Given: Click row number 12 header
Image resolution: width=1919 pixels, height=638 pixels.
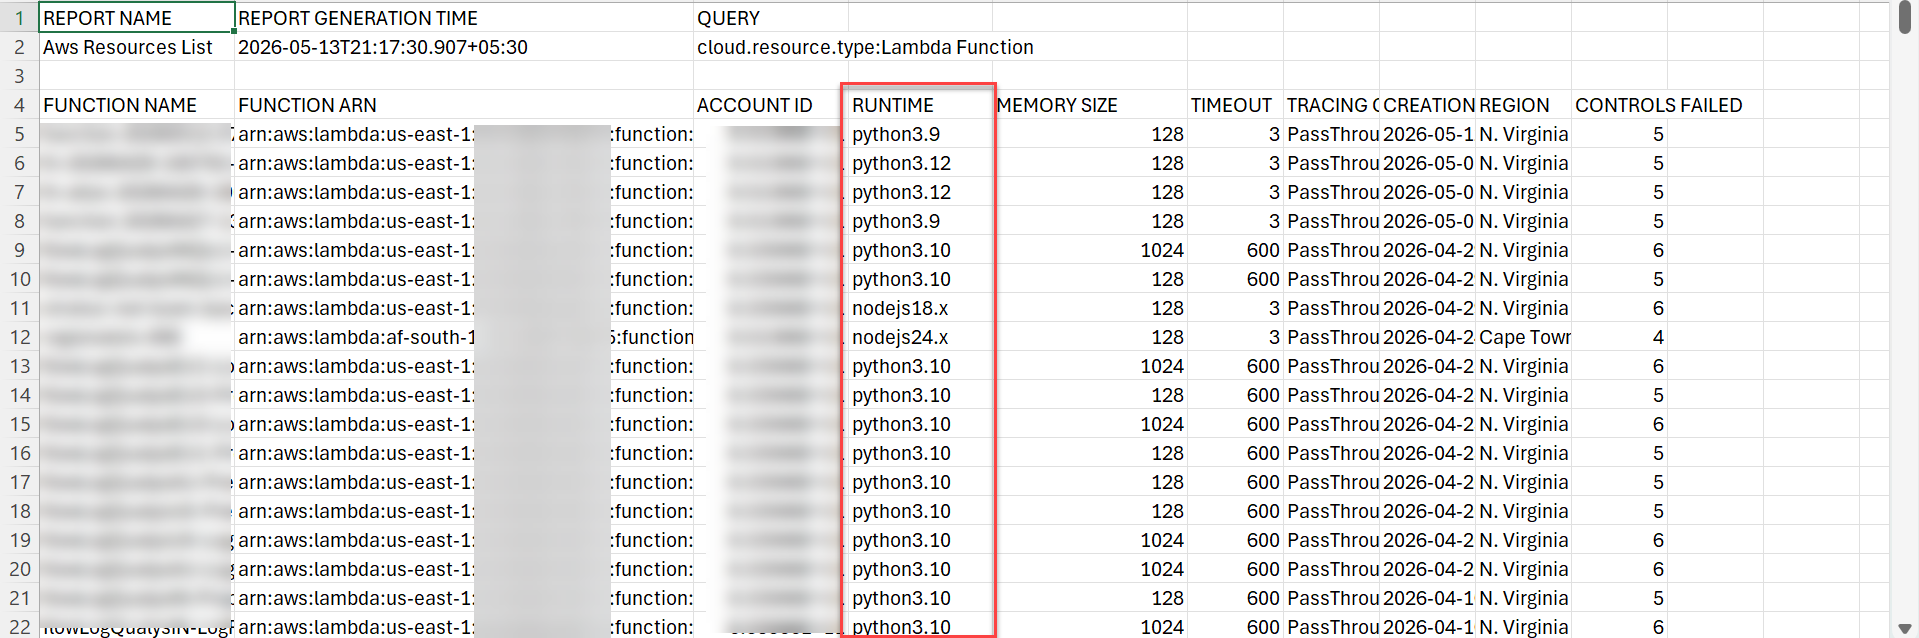Looking at the screenshot, I should tap(19, 337).
